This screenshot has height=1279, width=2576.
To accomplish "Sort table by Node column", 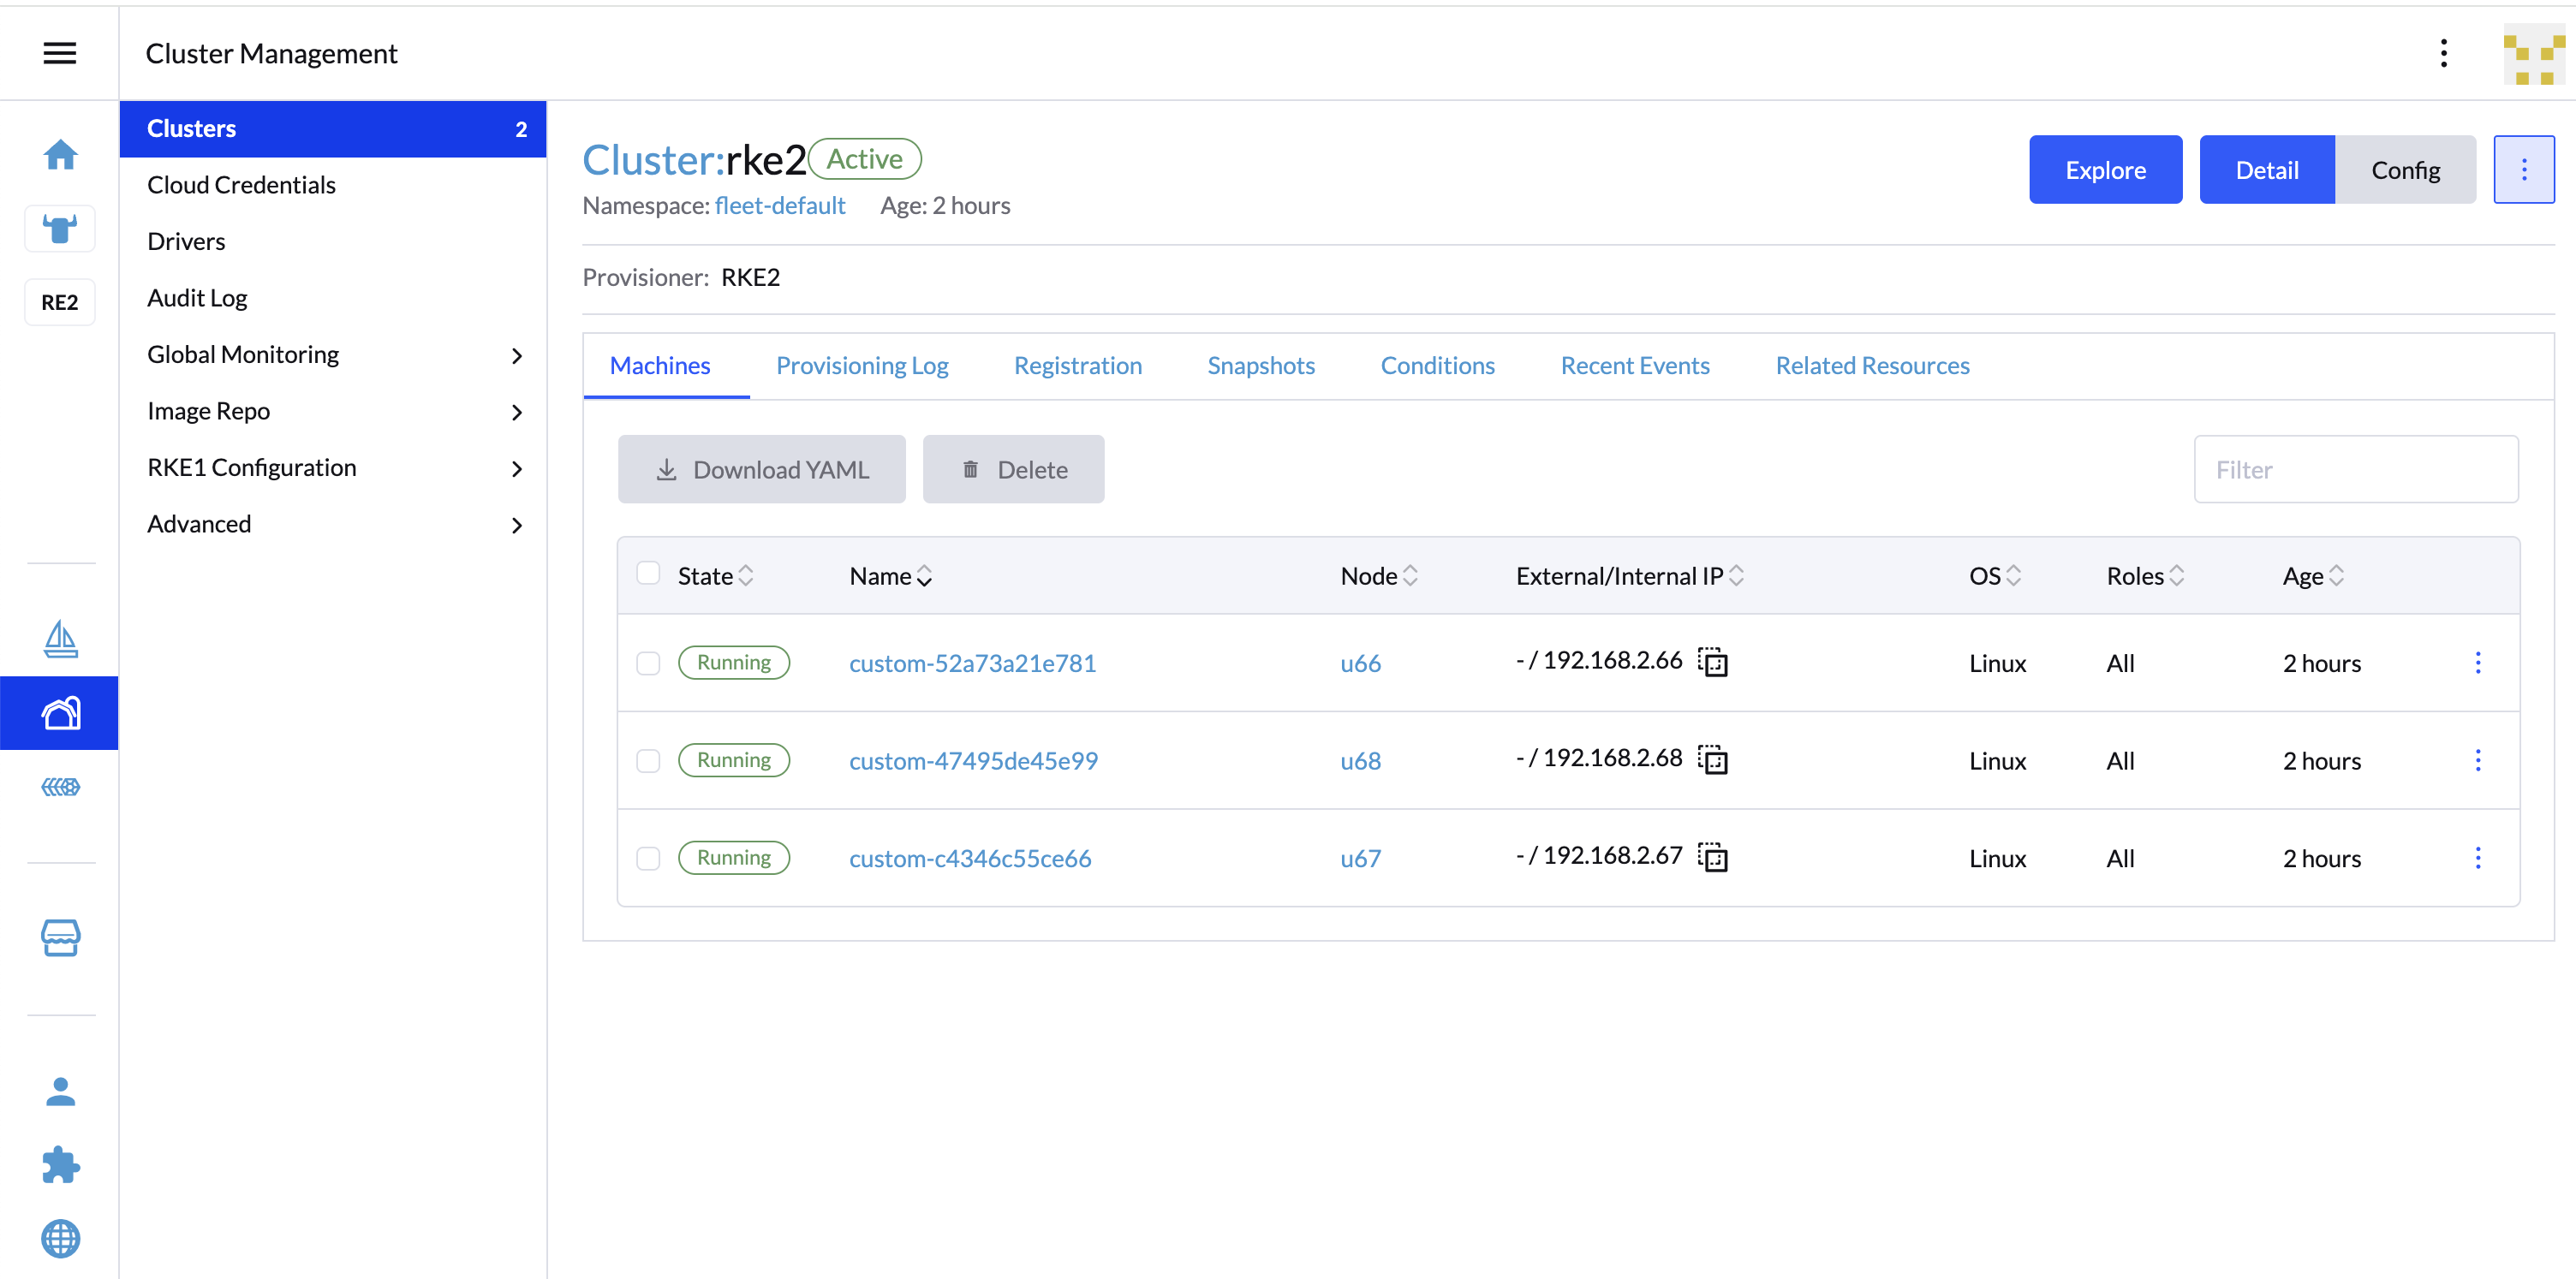I will tap(1379, 576).
